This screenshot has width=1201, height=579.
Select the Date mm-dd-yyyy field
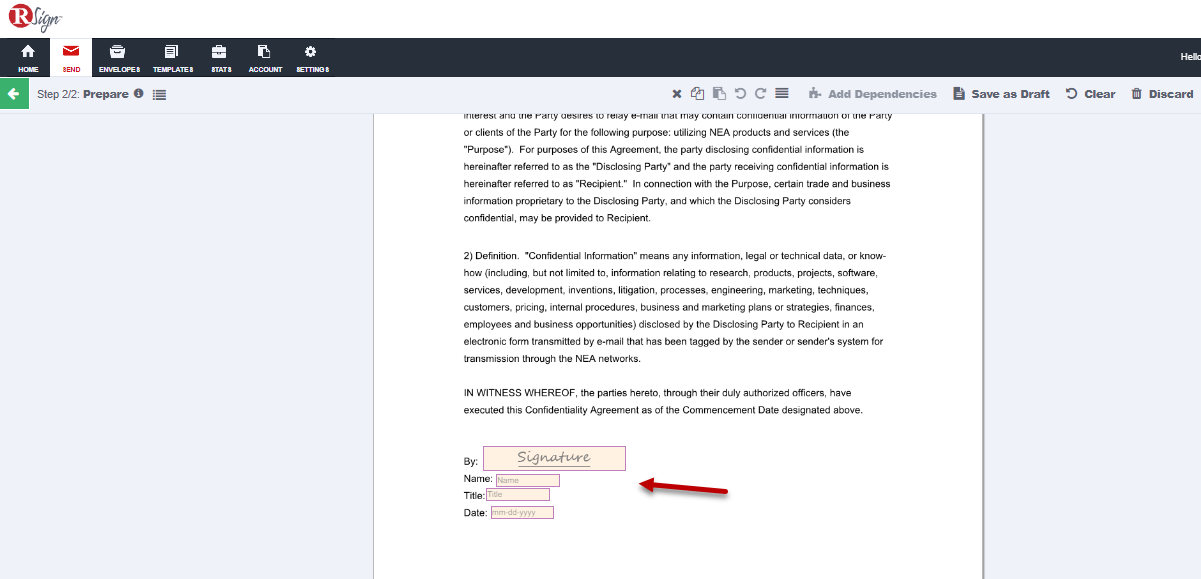(522, 513)
